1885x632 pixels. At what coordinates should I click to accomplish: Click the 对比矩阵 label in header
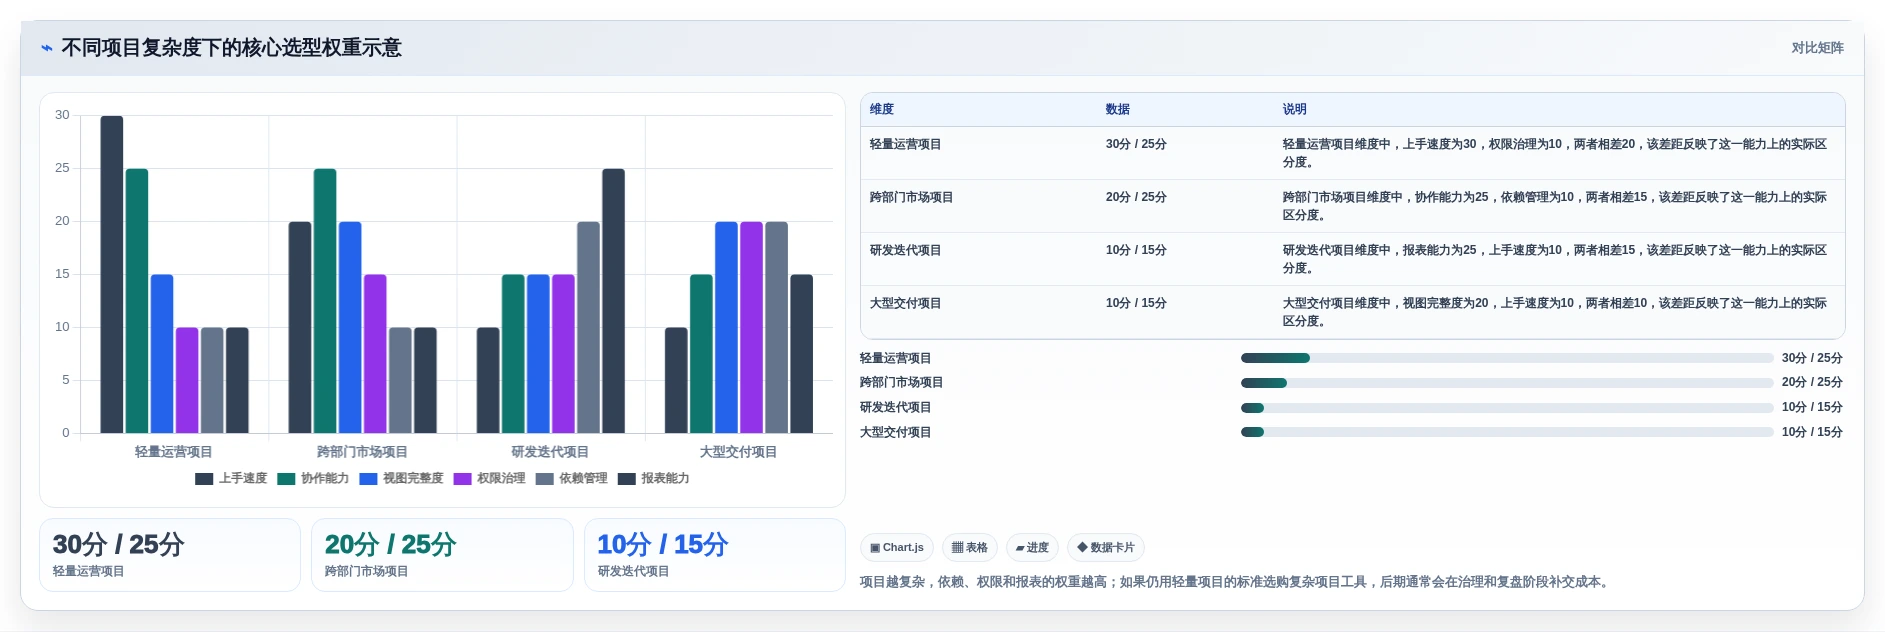click(x=1817, y=48)
